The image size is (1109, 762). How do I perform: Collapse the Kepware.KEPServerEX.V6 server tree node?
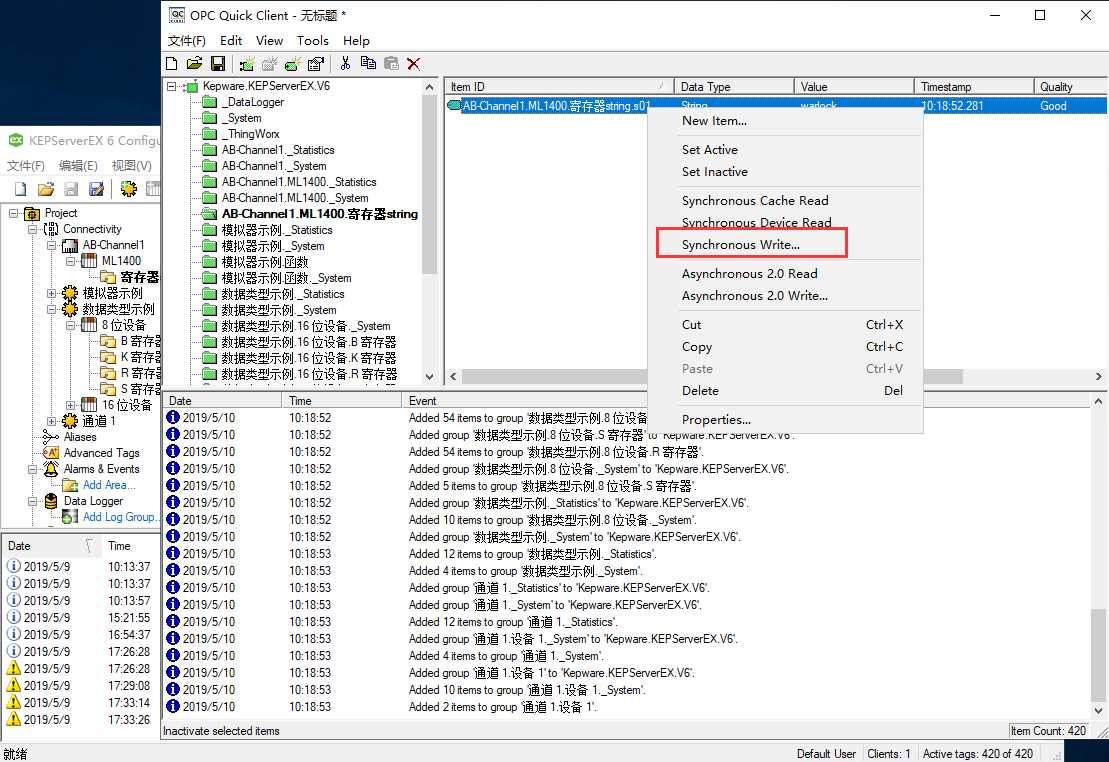pos(171,86)
